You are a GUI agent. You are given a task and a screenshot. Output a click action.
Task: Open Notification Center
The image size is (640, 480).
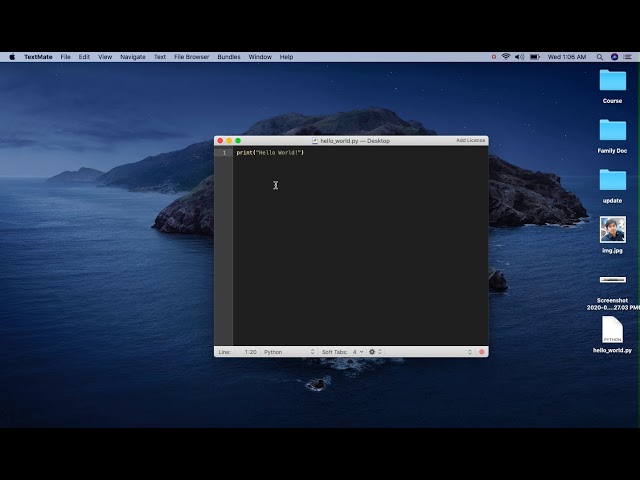(x=628, y=57)
